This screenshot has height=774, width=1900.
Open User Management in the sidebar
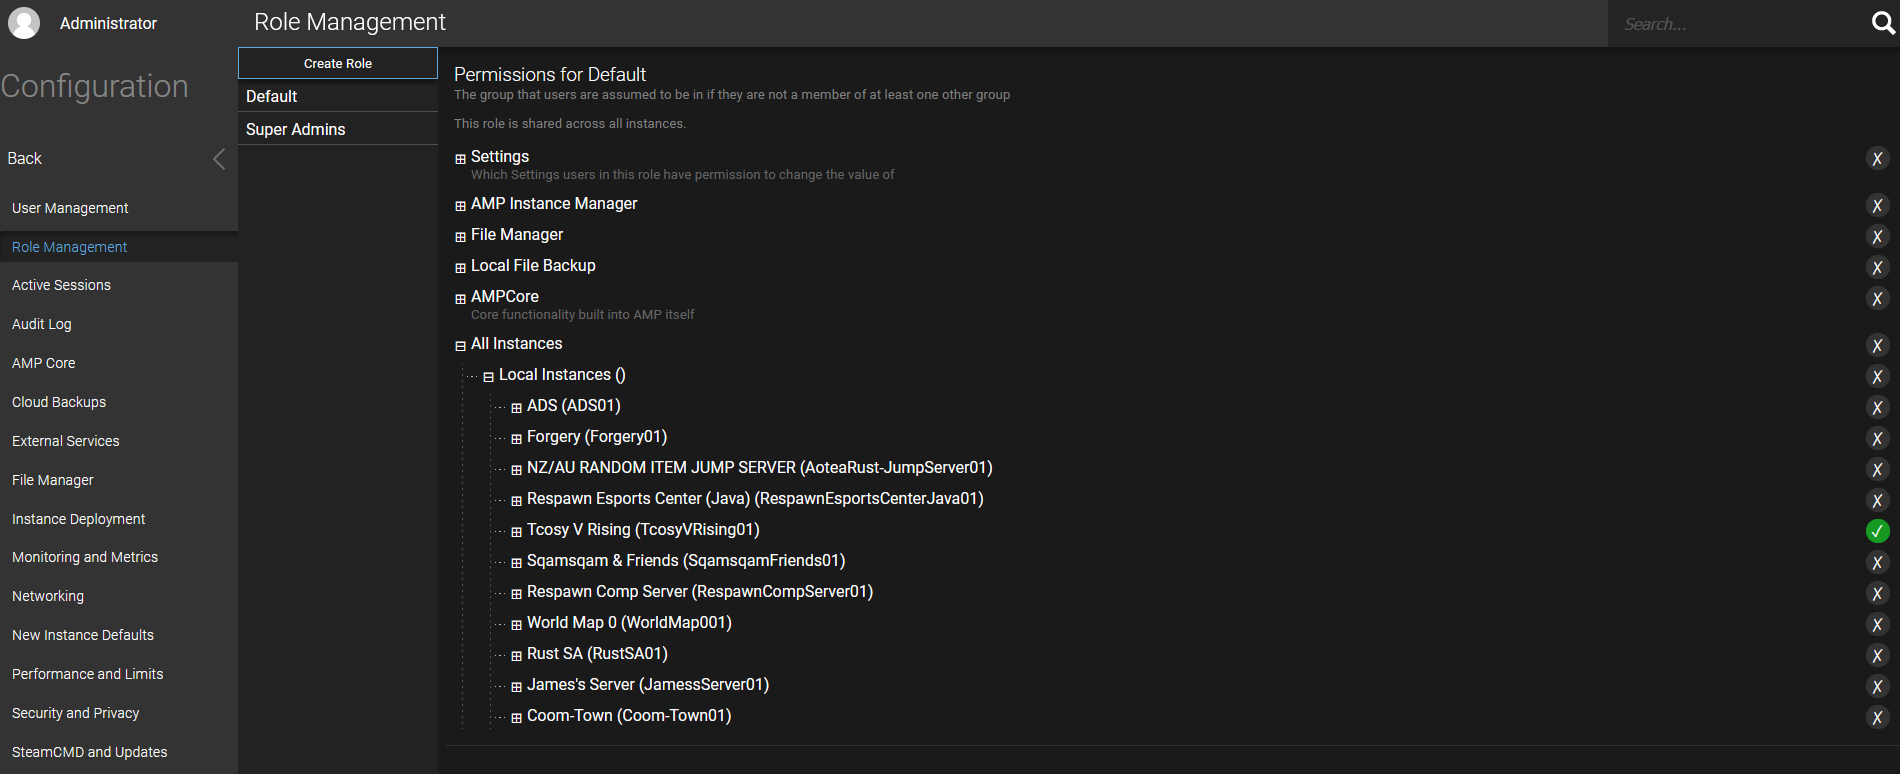coord(119,208)
